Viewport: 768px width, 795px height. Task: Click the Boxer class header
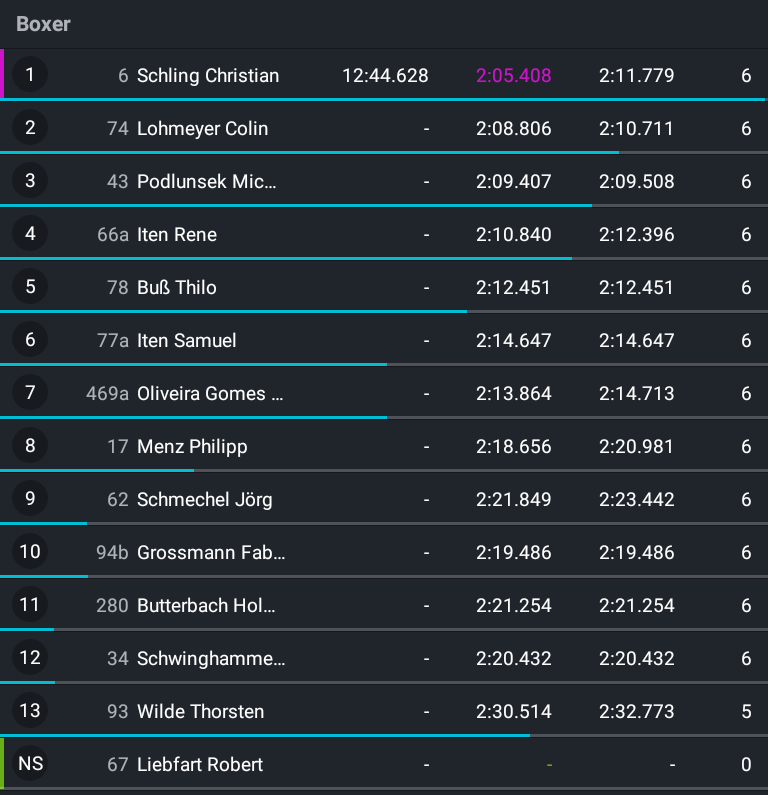click(x=43, y=24)
